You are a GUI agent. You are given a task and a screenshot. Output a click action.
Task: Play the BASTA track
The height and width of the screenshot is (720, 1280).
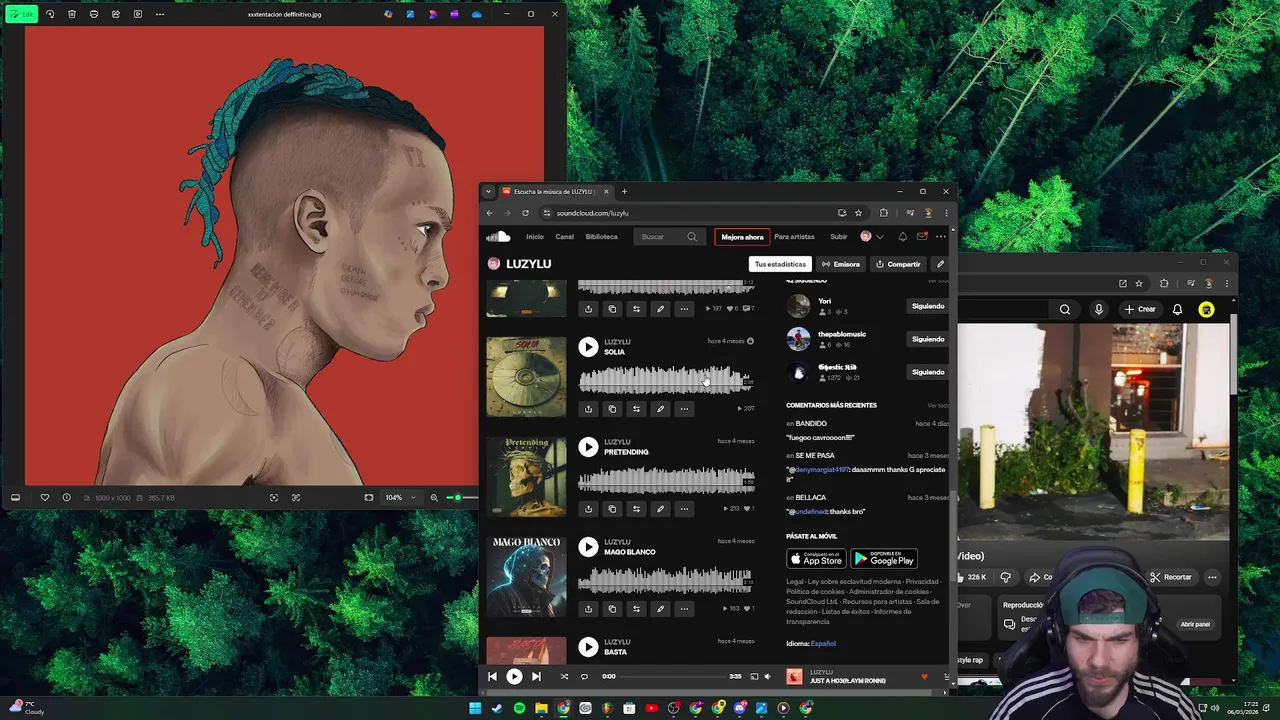(x=588, y=647)
